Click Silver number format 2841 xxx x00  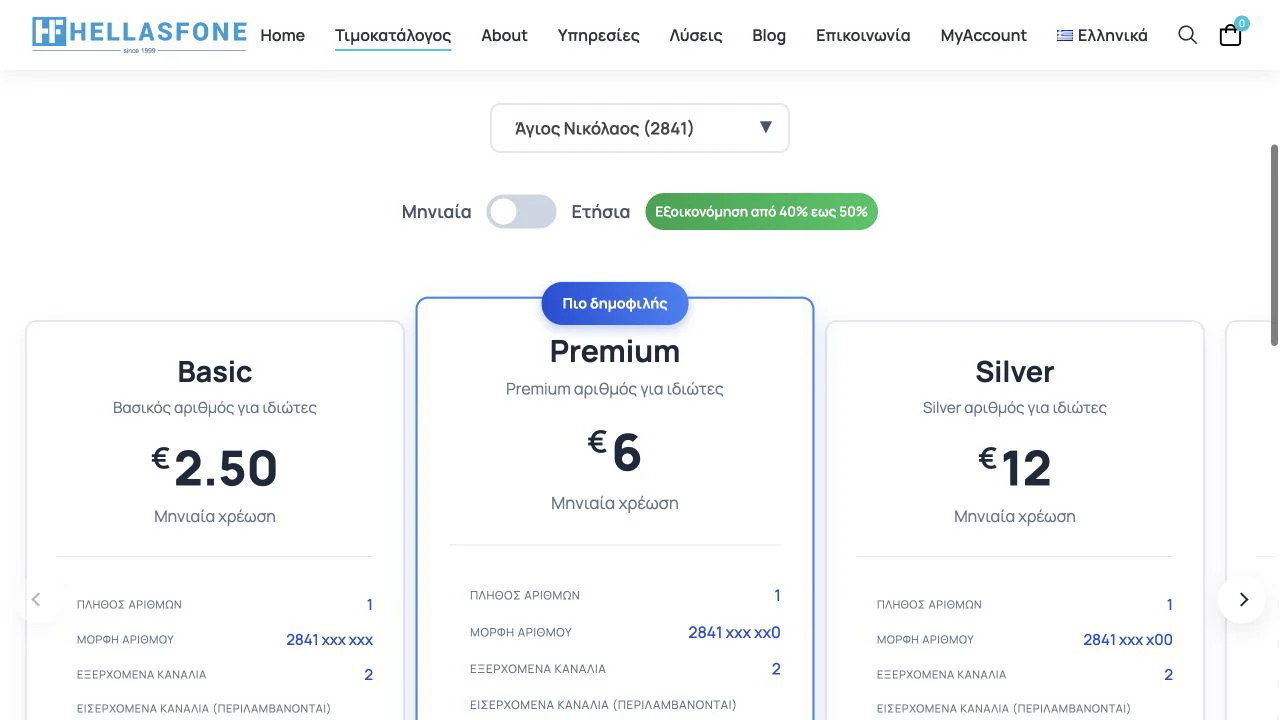pos(1128,639)
